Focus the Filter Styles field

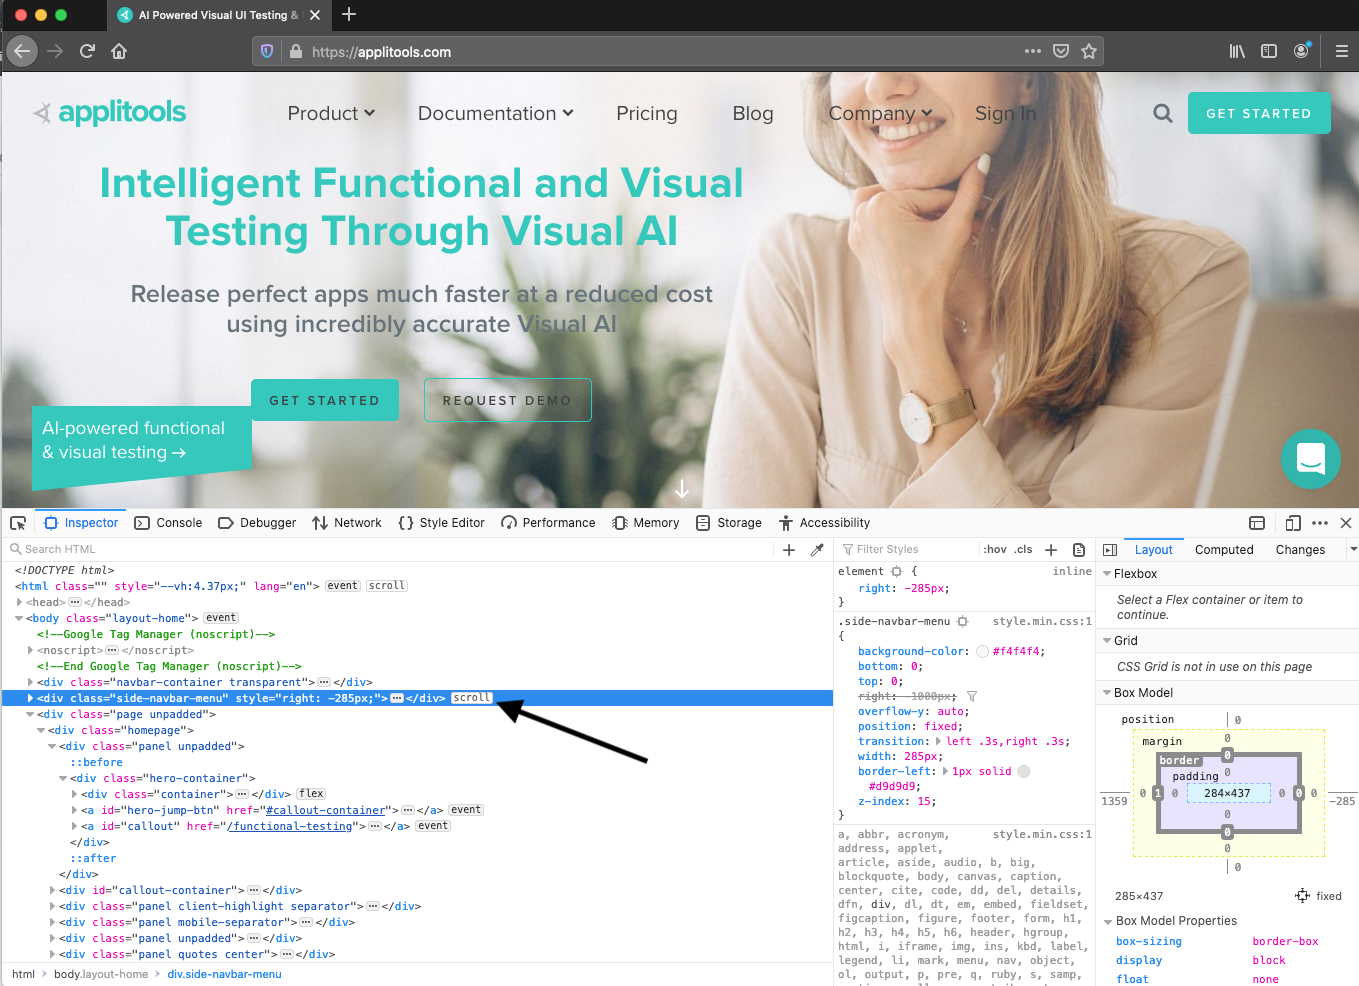pos(908,550)
